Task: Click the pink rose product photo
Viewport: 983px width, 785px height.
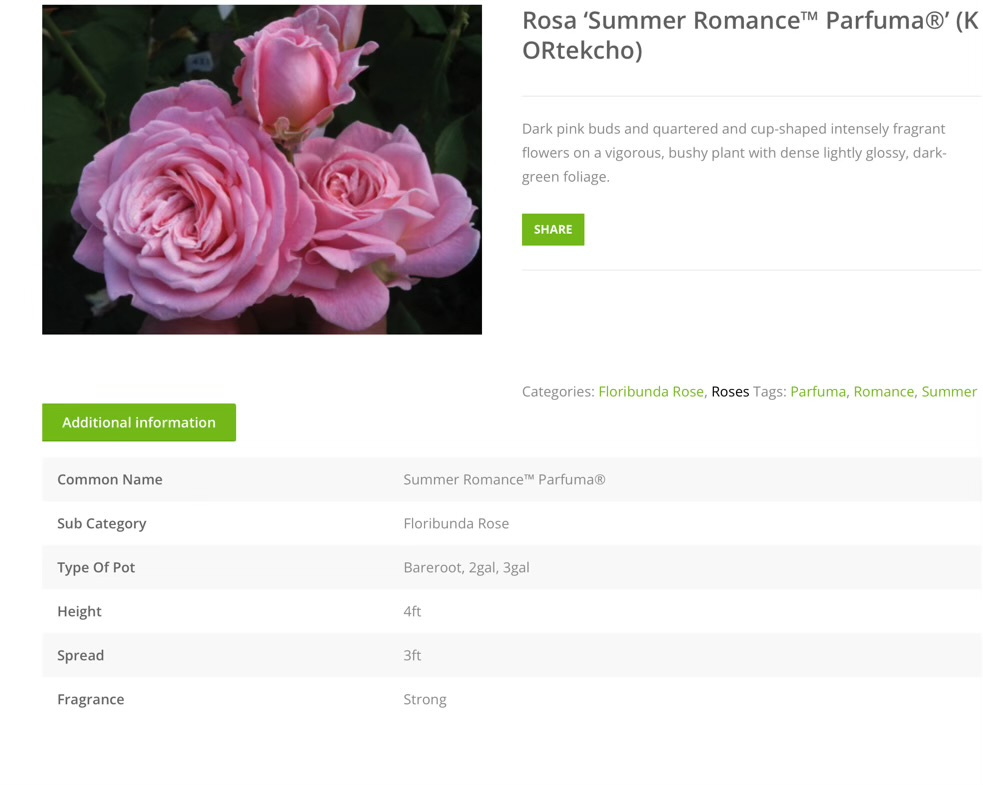Action: 262,170
